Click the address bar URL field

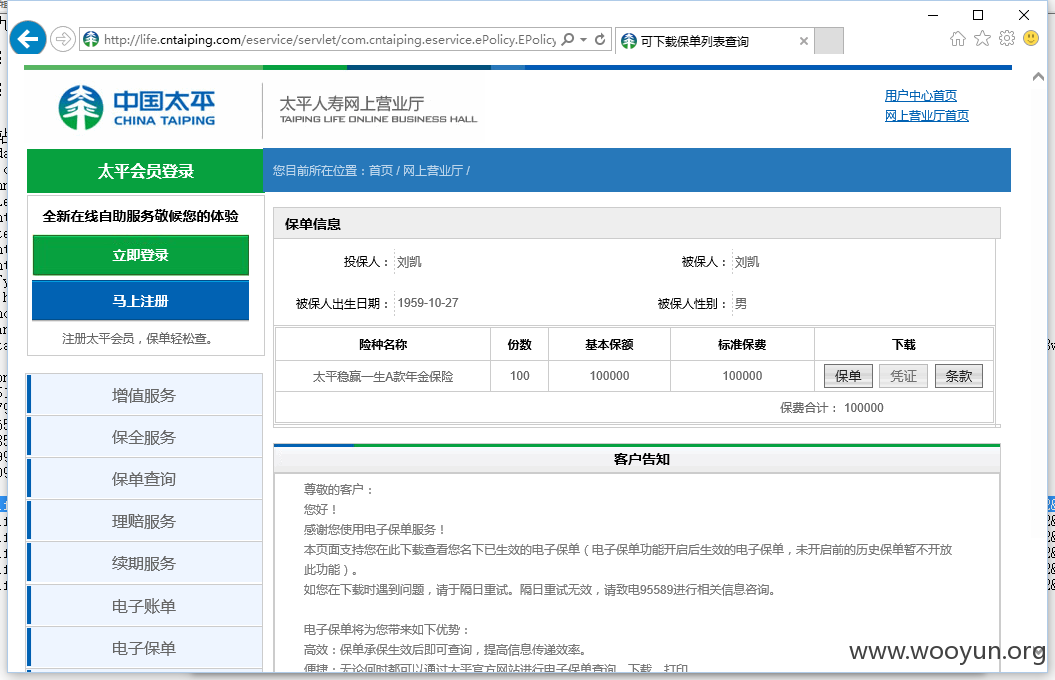click(x=330, y=40)
